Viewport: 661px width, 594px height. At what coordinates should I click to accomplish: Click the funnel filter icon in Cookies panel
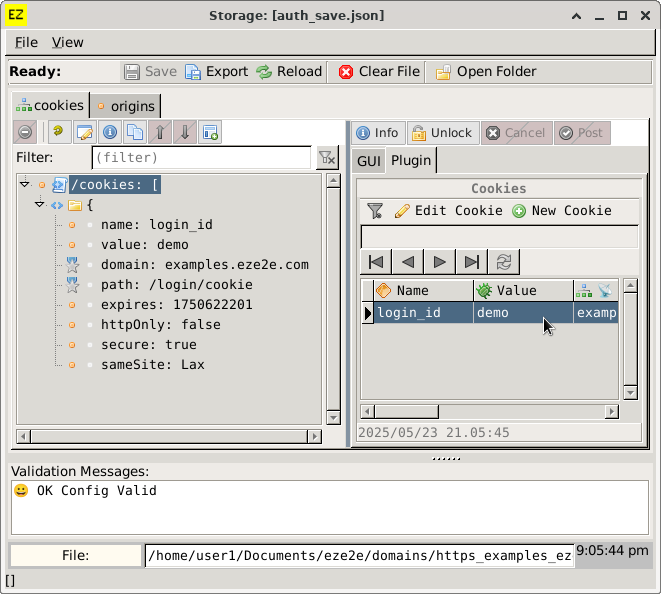tap(375, 210)
